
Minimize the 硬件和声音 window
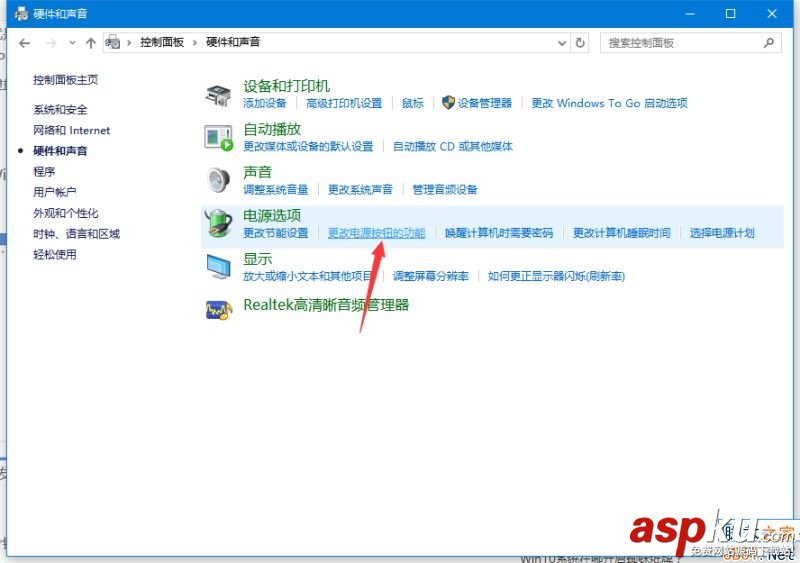pos(690,14)
